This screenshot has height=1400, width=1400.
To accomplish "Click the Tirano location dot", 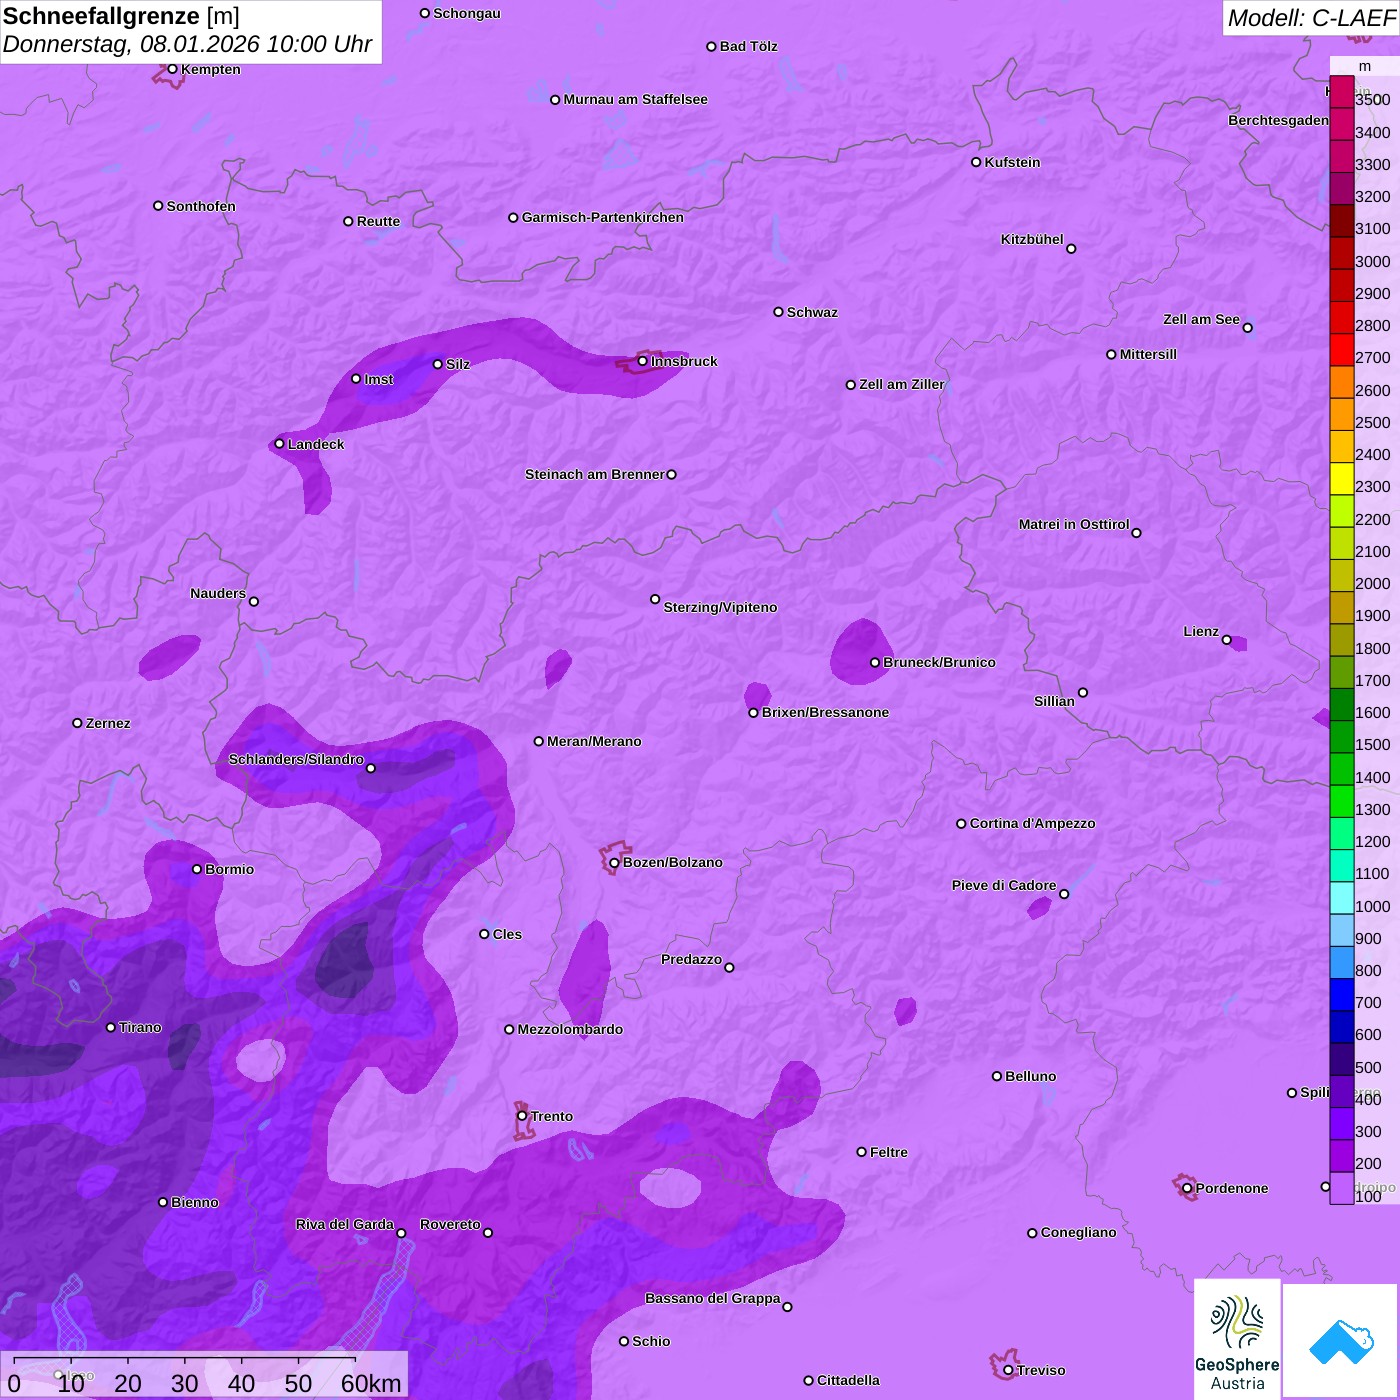I will click(x=111, y=1027).
